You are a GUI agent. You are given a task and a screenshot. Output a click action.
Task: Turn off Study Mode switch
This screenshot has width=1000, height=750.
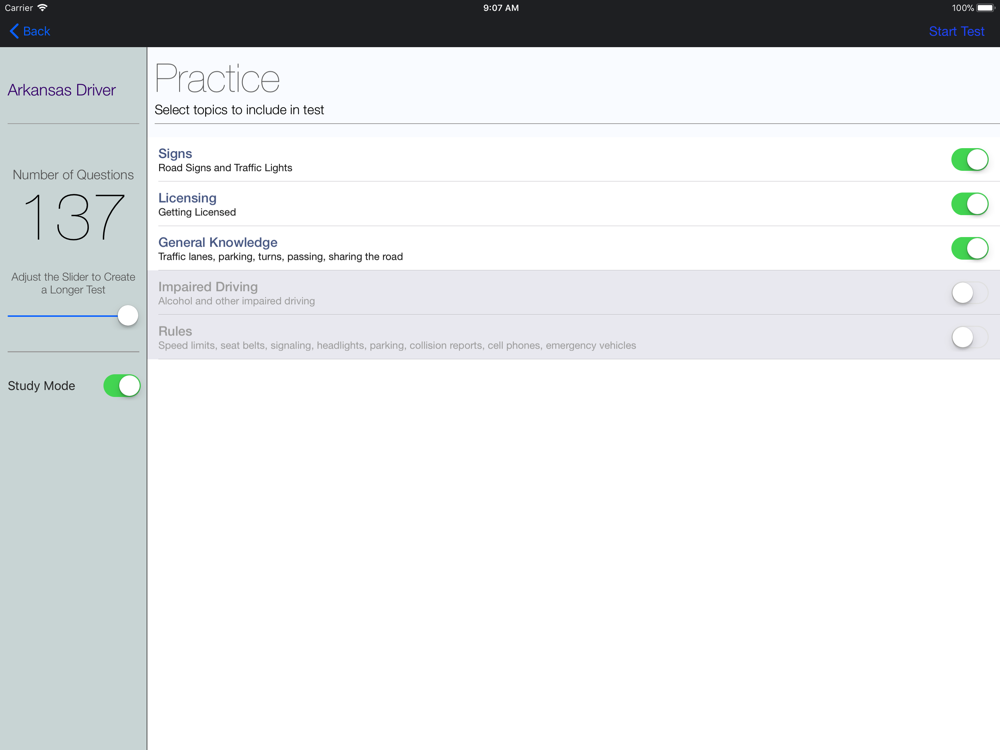point(122,386)
